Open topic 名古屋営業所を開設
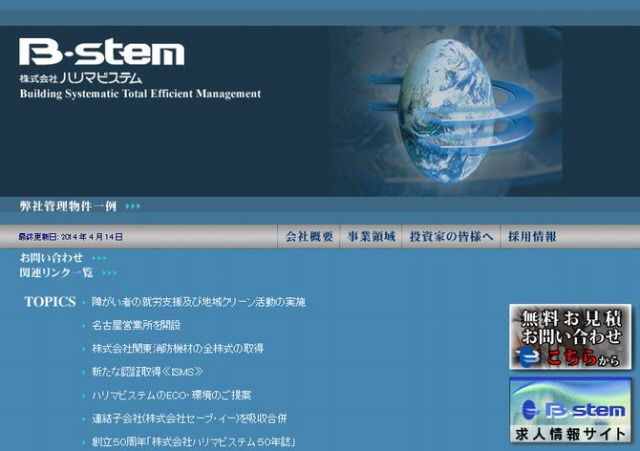 136,326
